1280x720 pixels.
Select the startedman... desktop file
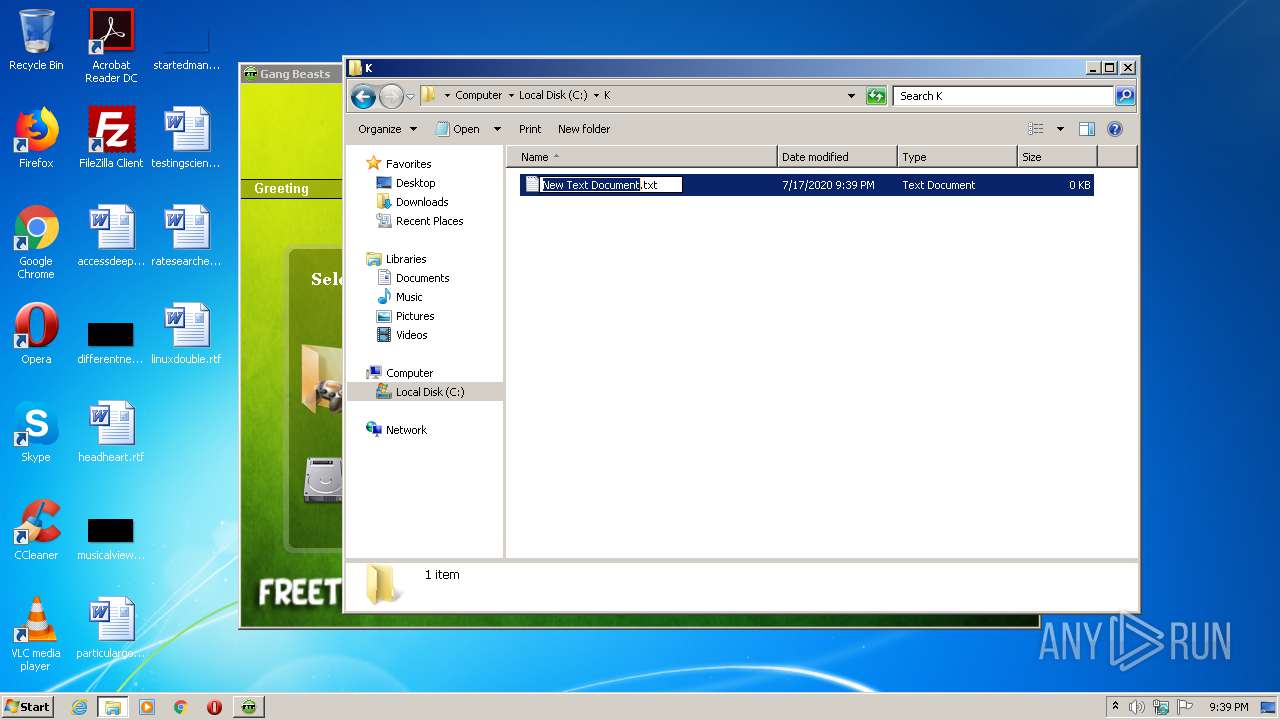point(186,48)
